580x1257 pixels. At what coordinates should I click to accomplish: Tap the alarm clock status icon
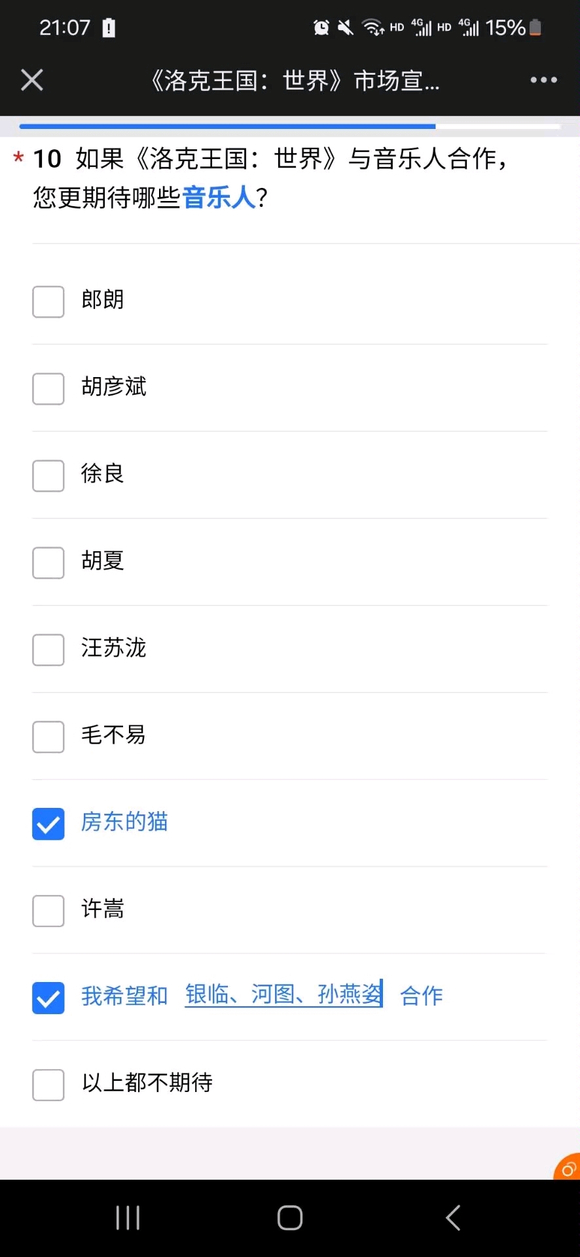click(x=321, y=28)
